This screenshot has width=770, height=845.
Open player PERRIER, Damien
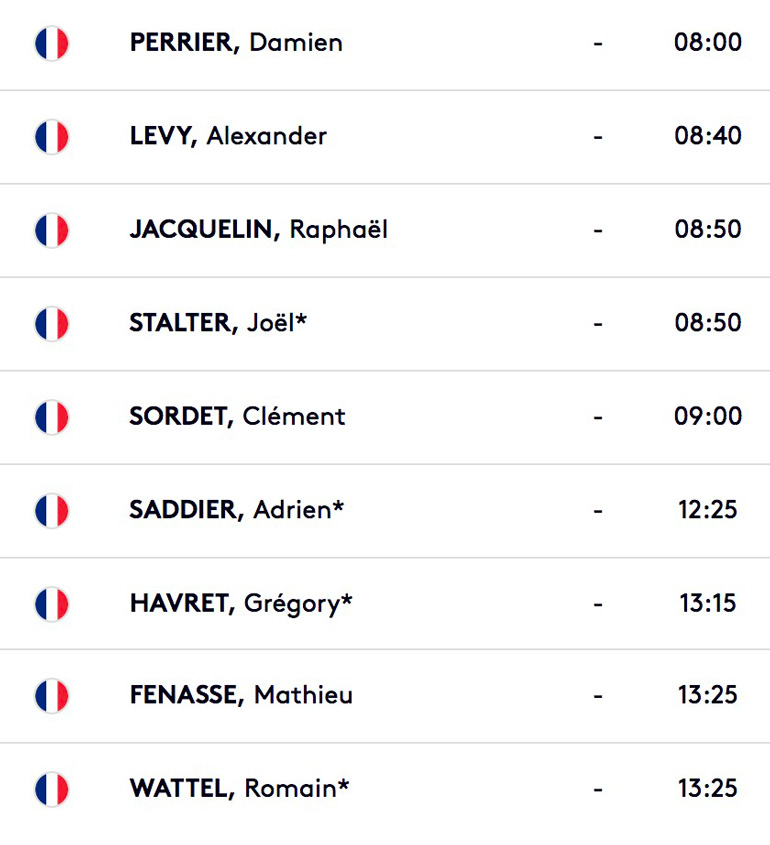tap(236, 43)
